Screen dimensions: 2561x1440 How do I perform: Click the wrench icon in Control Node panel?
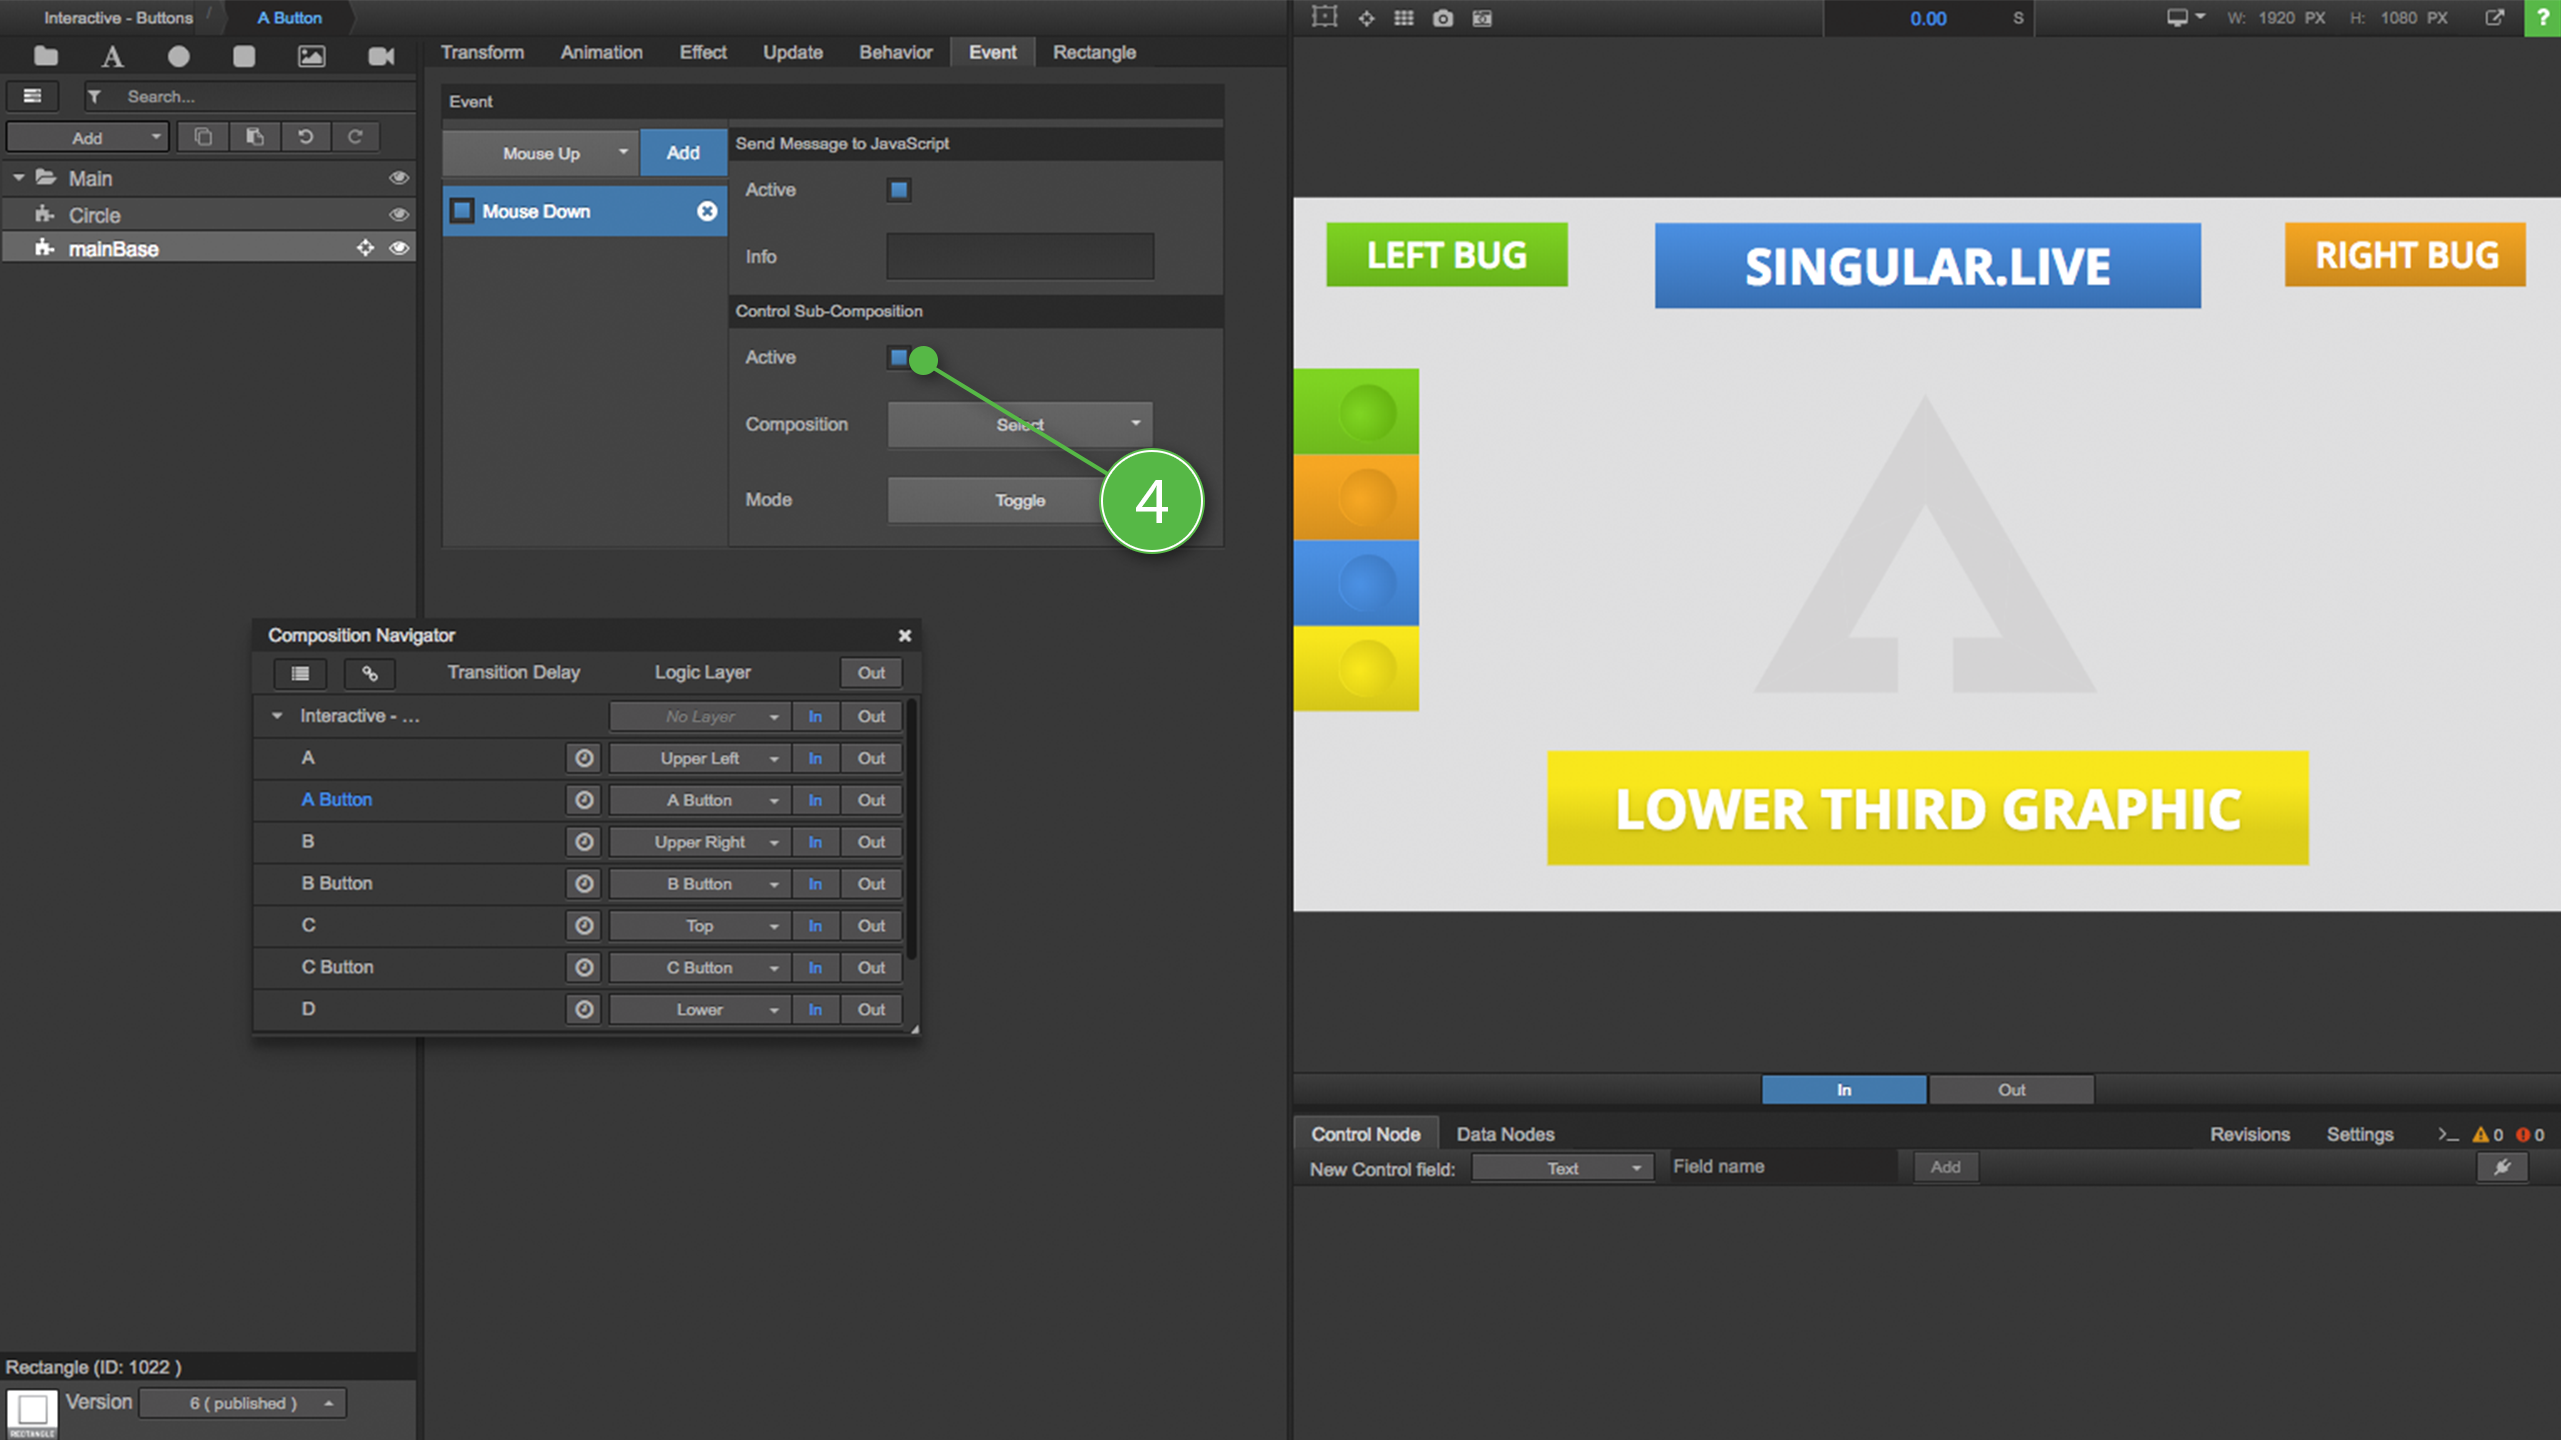pyautogui.click(x=2502, y=1167)
